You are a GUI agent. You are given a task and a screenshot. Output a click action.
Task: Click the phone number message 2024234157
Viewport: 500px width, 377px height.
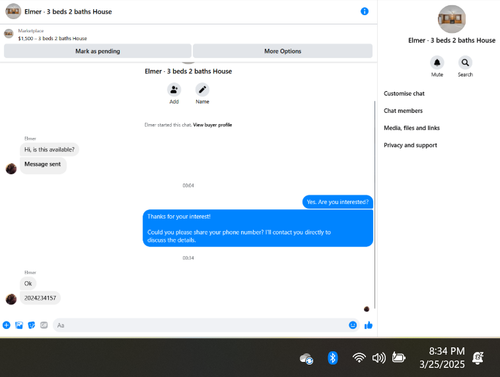[x=40, y=298]
